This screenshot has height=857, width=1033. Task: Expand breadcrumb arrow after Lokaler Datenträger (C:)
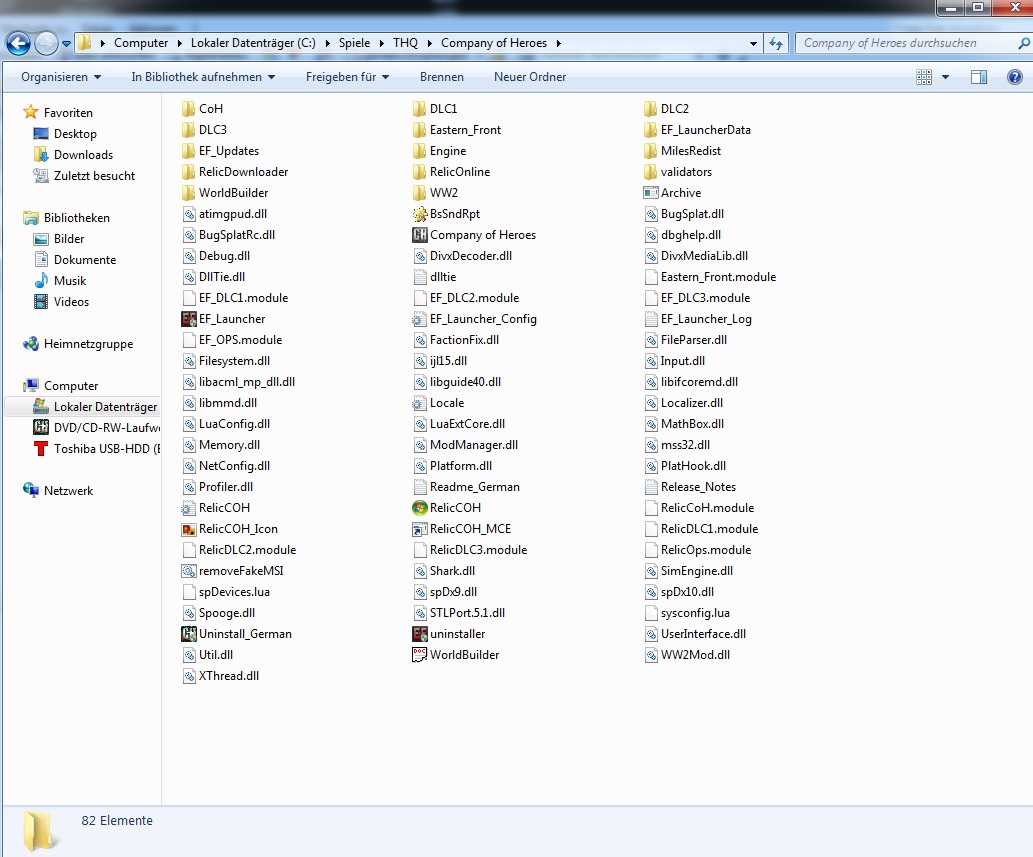(327, 43)
